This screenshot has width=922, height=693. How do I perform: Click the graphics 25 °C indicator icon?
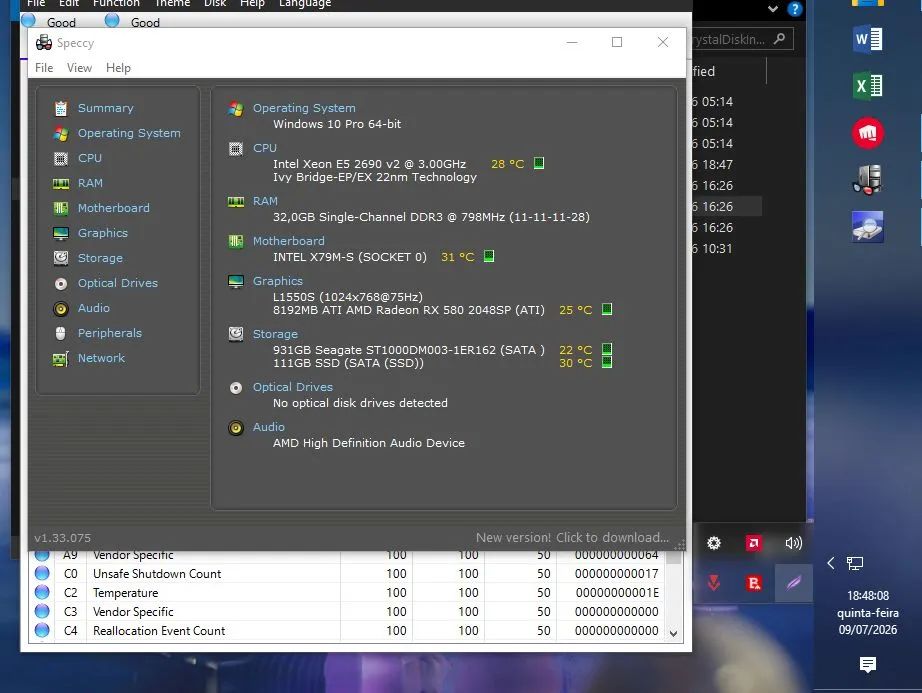tap(607, 309)
